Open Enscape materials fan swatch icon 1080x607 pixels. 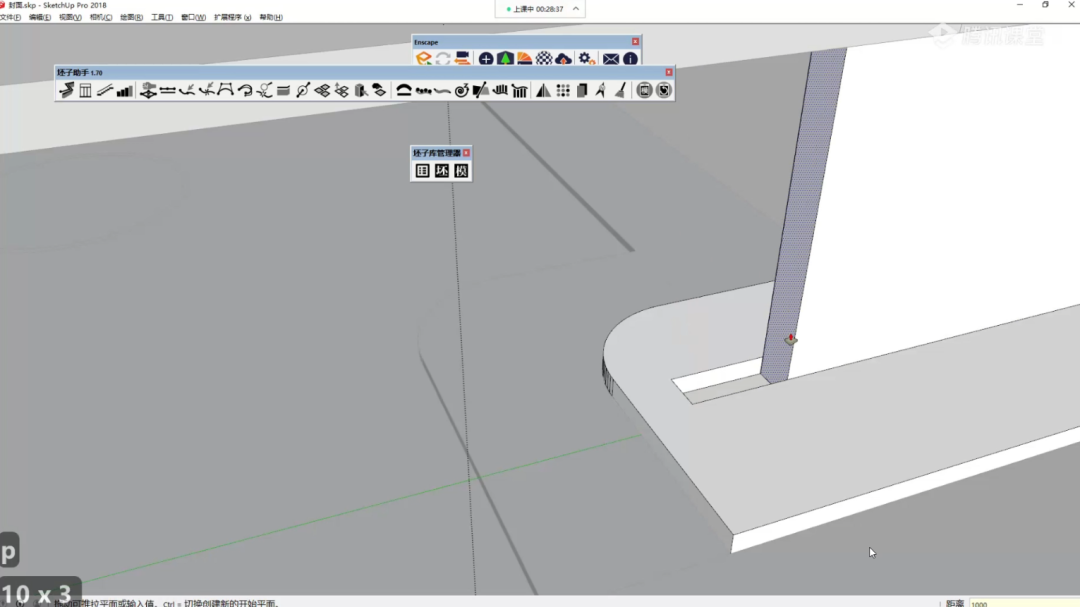click(x=524, y=59)
